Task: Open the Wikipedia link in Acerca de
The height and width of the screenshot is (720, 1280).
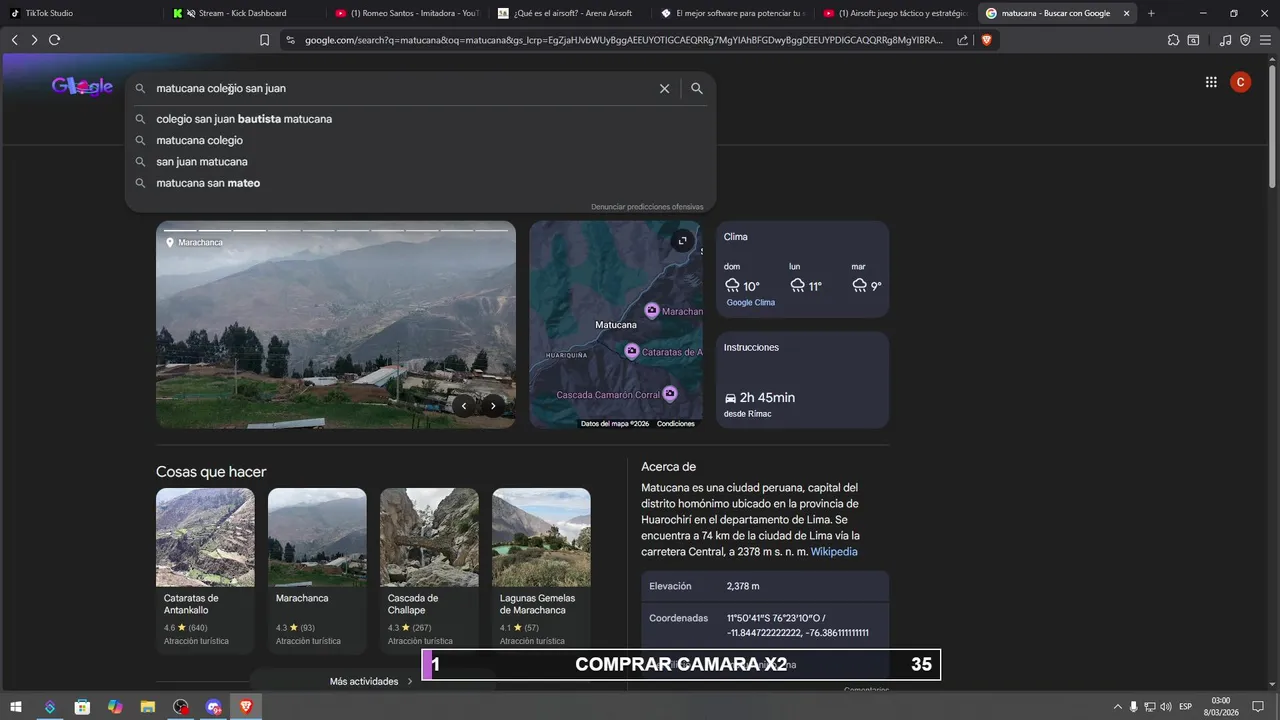Action: [x=834, y=552]
